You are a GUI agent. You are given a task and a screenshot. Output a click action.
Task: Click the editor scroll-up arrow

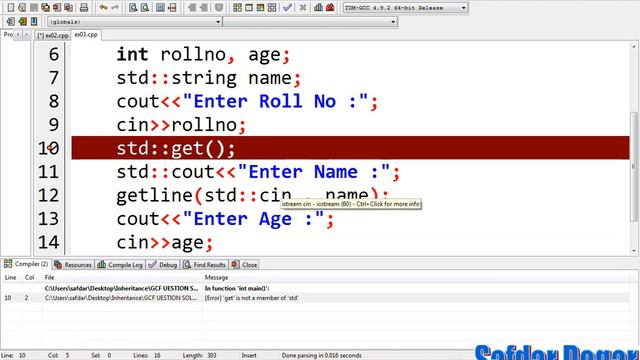(634, 46)
